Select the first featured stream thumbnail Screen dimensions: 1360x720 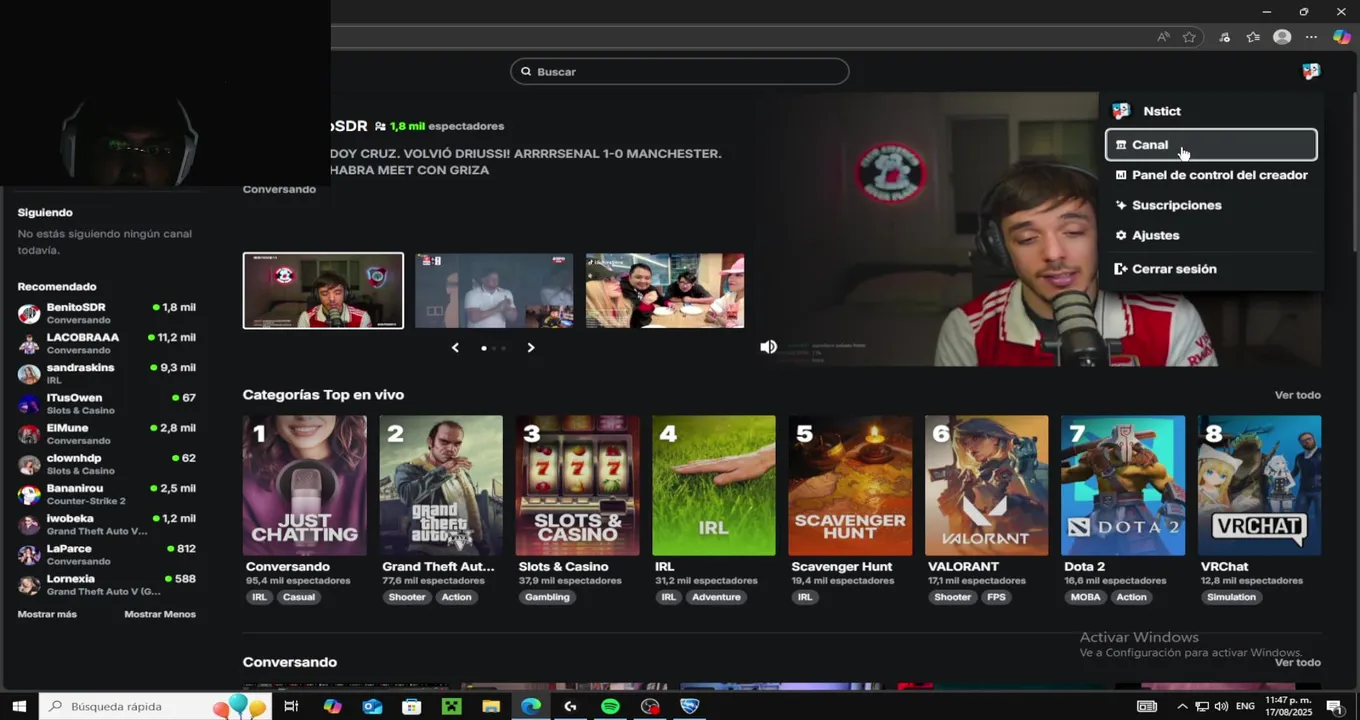click(323, 290)
